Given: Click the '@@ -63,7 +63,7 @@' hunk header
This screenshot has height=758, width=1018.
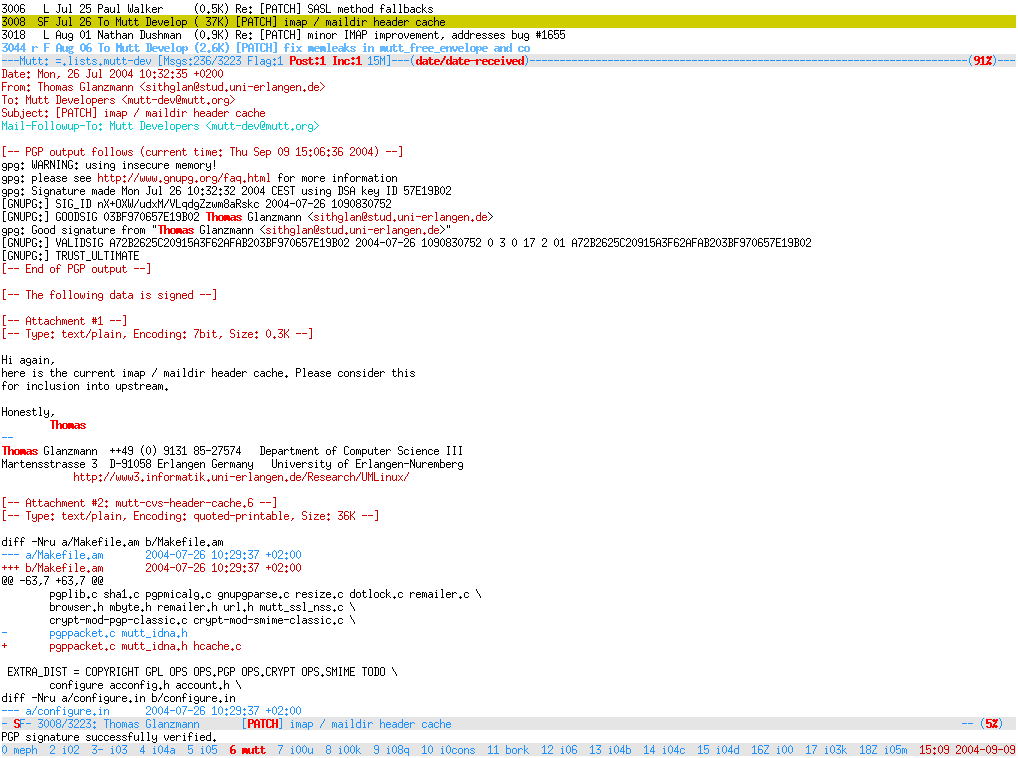Looking at the screenshot, I should (52, 581).
